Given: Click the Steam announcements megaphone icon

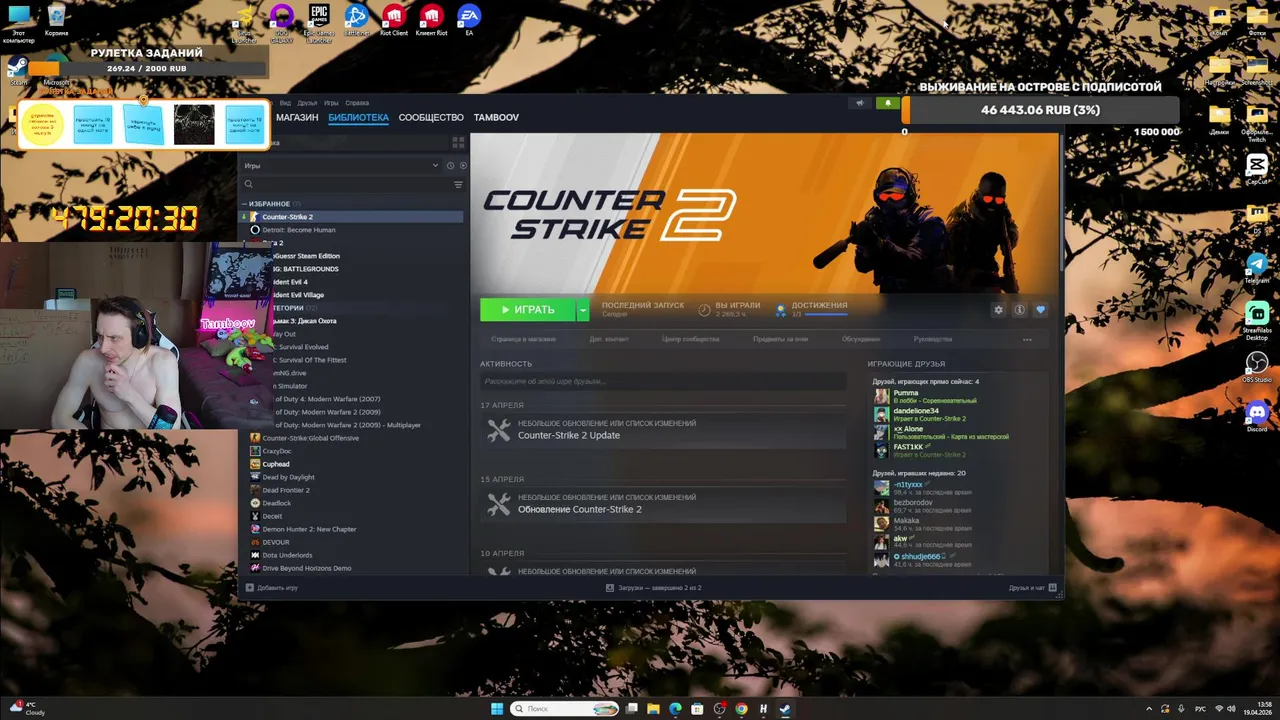Looking at the screenshot, I should (x=859, y=103).
